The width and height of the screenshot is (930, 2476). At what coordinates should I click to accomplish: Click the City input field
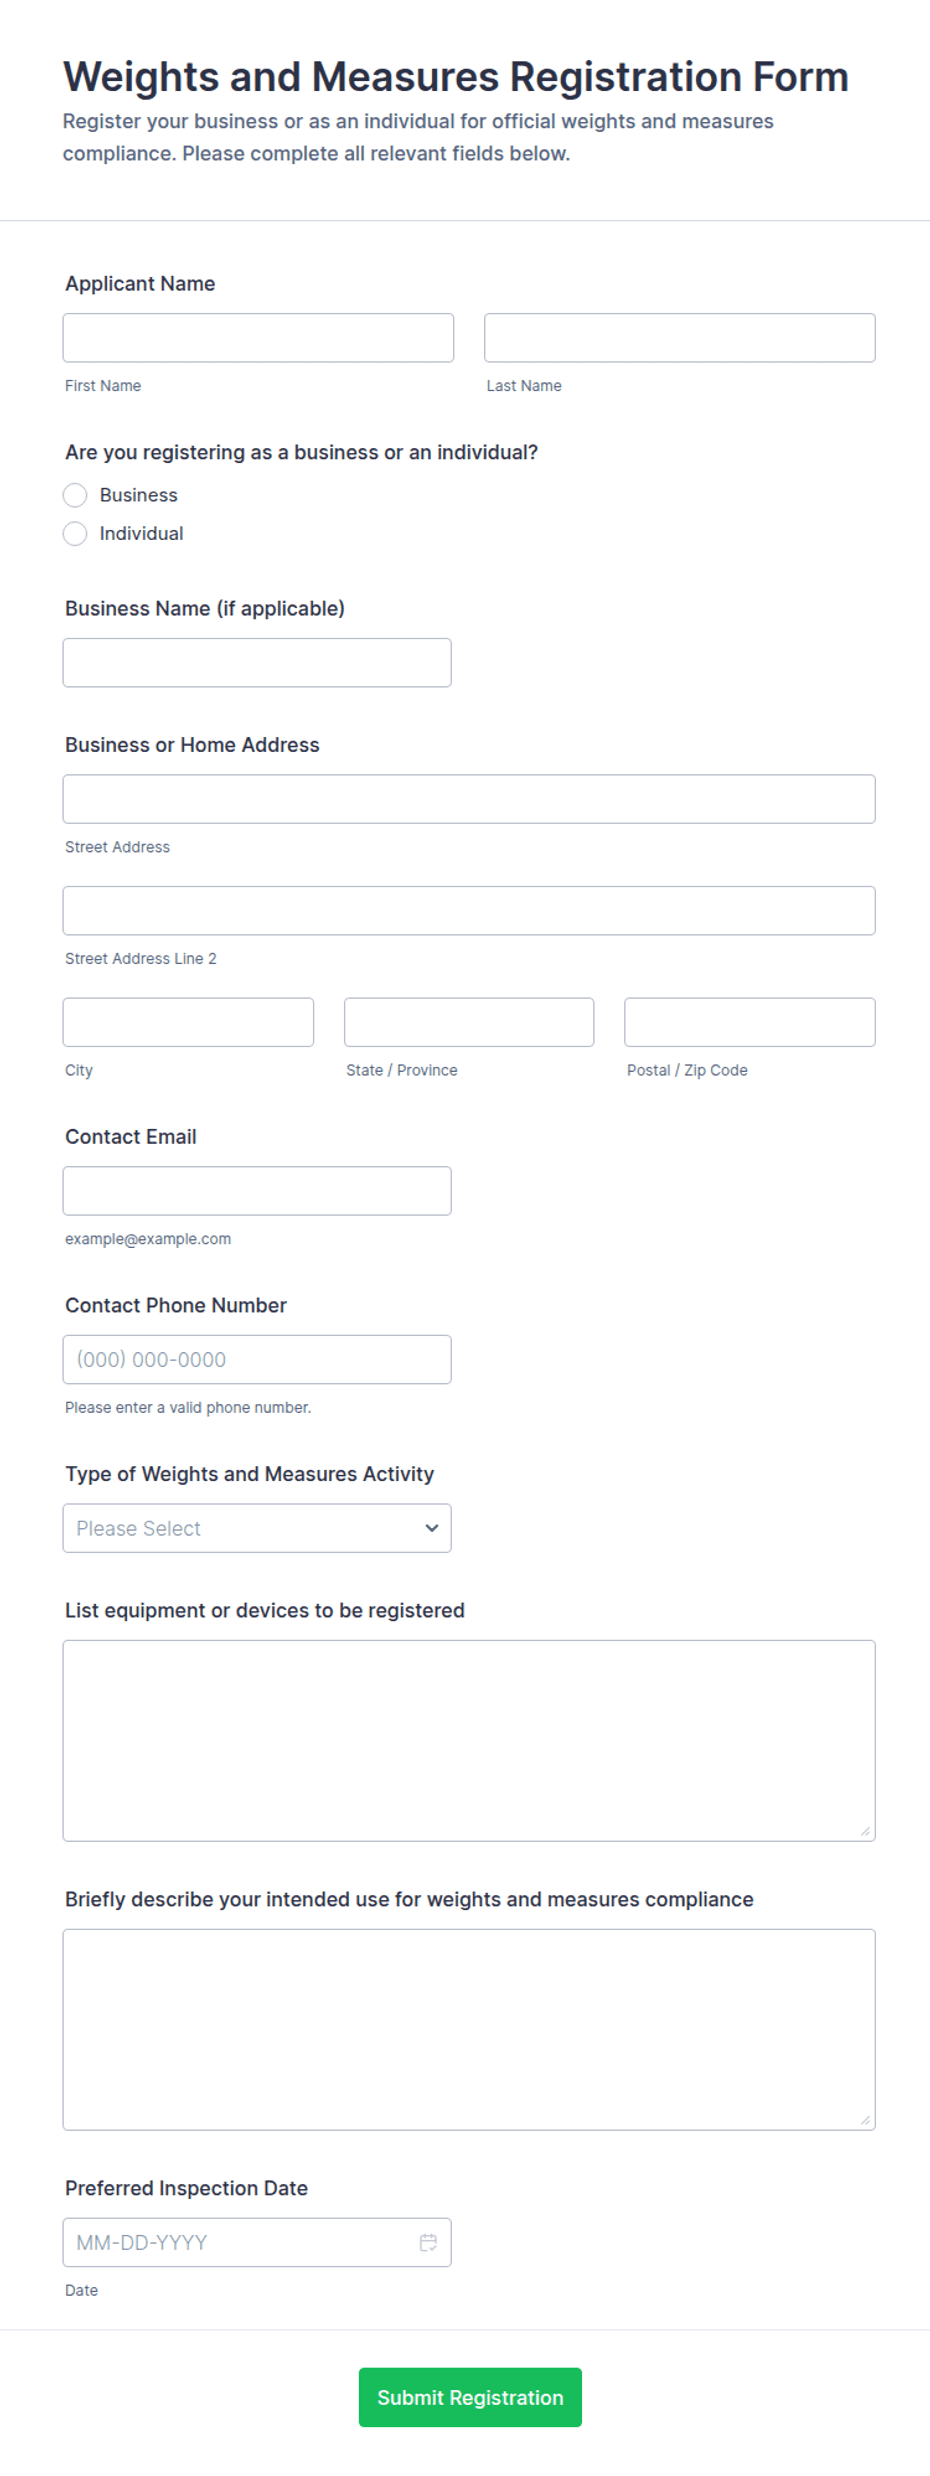tap(188, 1022)
